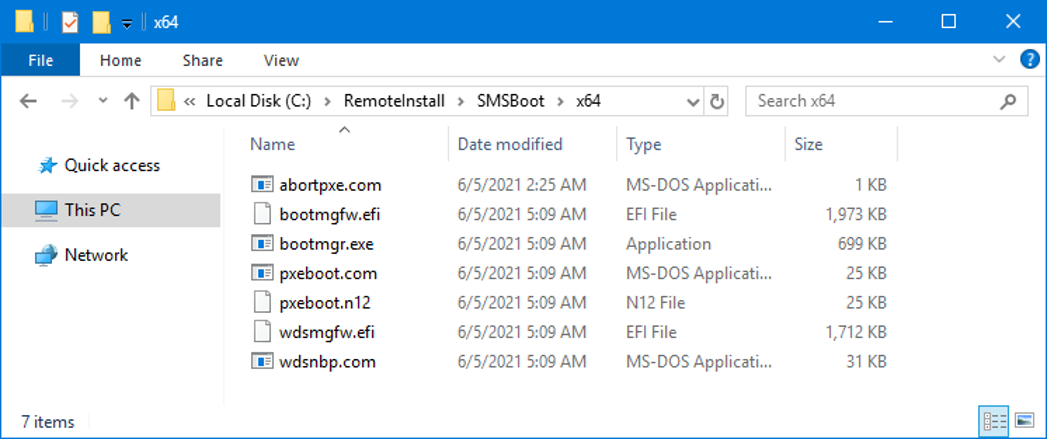The height and width of the screenshot is (440, 1048).
Task: Open the Share ribbon tab
Action: 203,60
